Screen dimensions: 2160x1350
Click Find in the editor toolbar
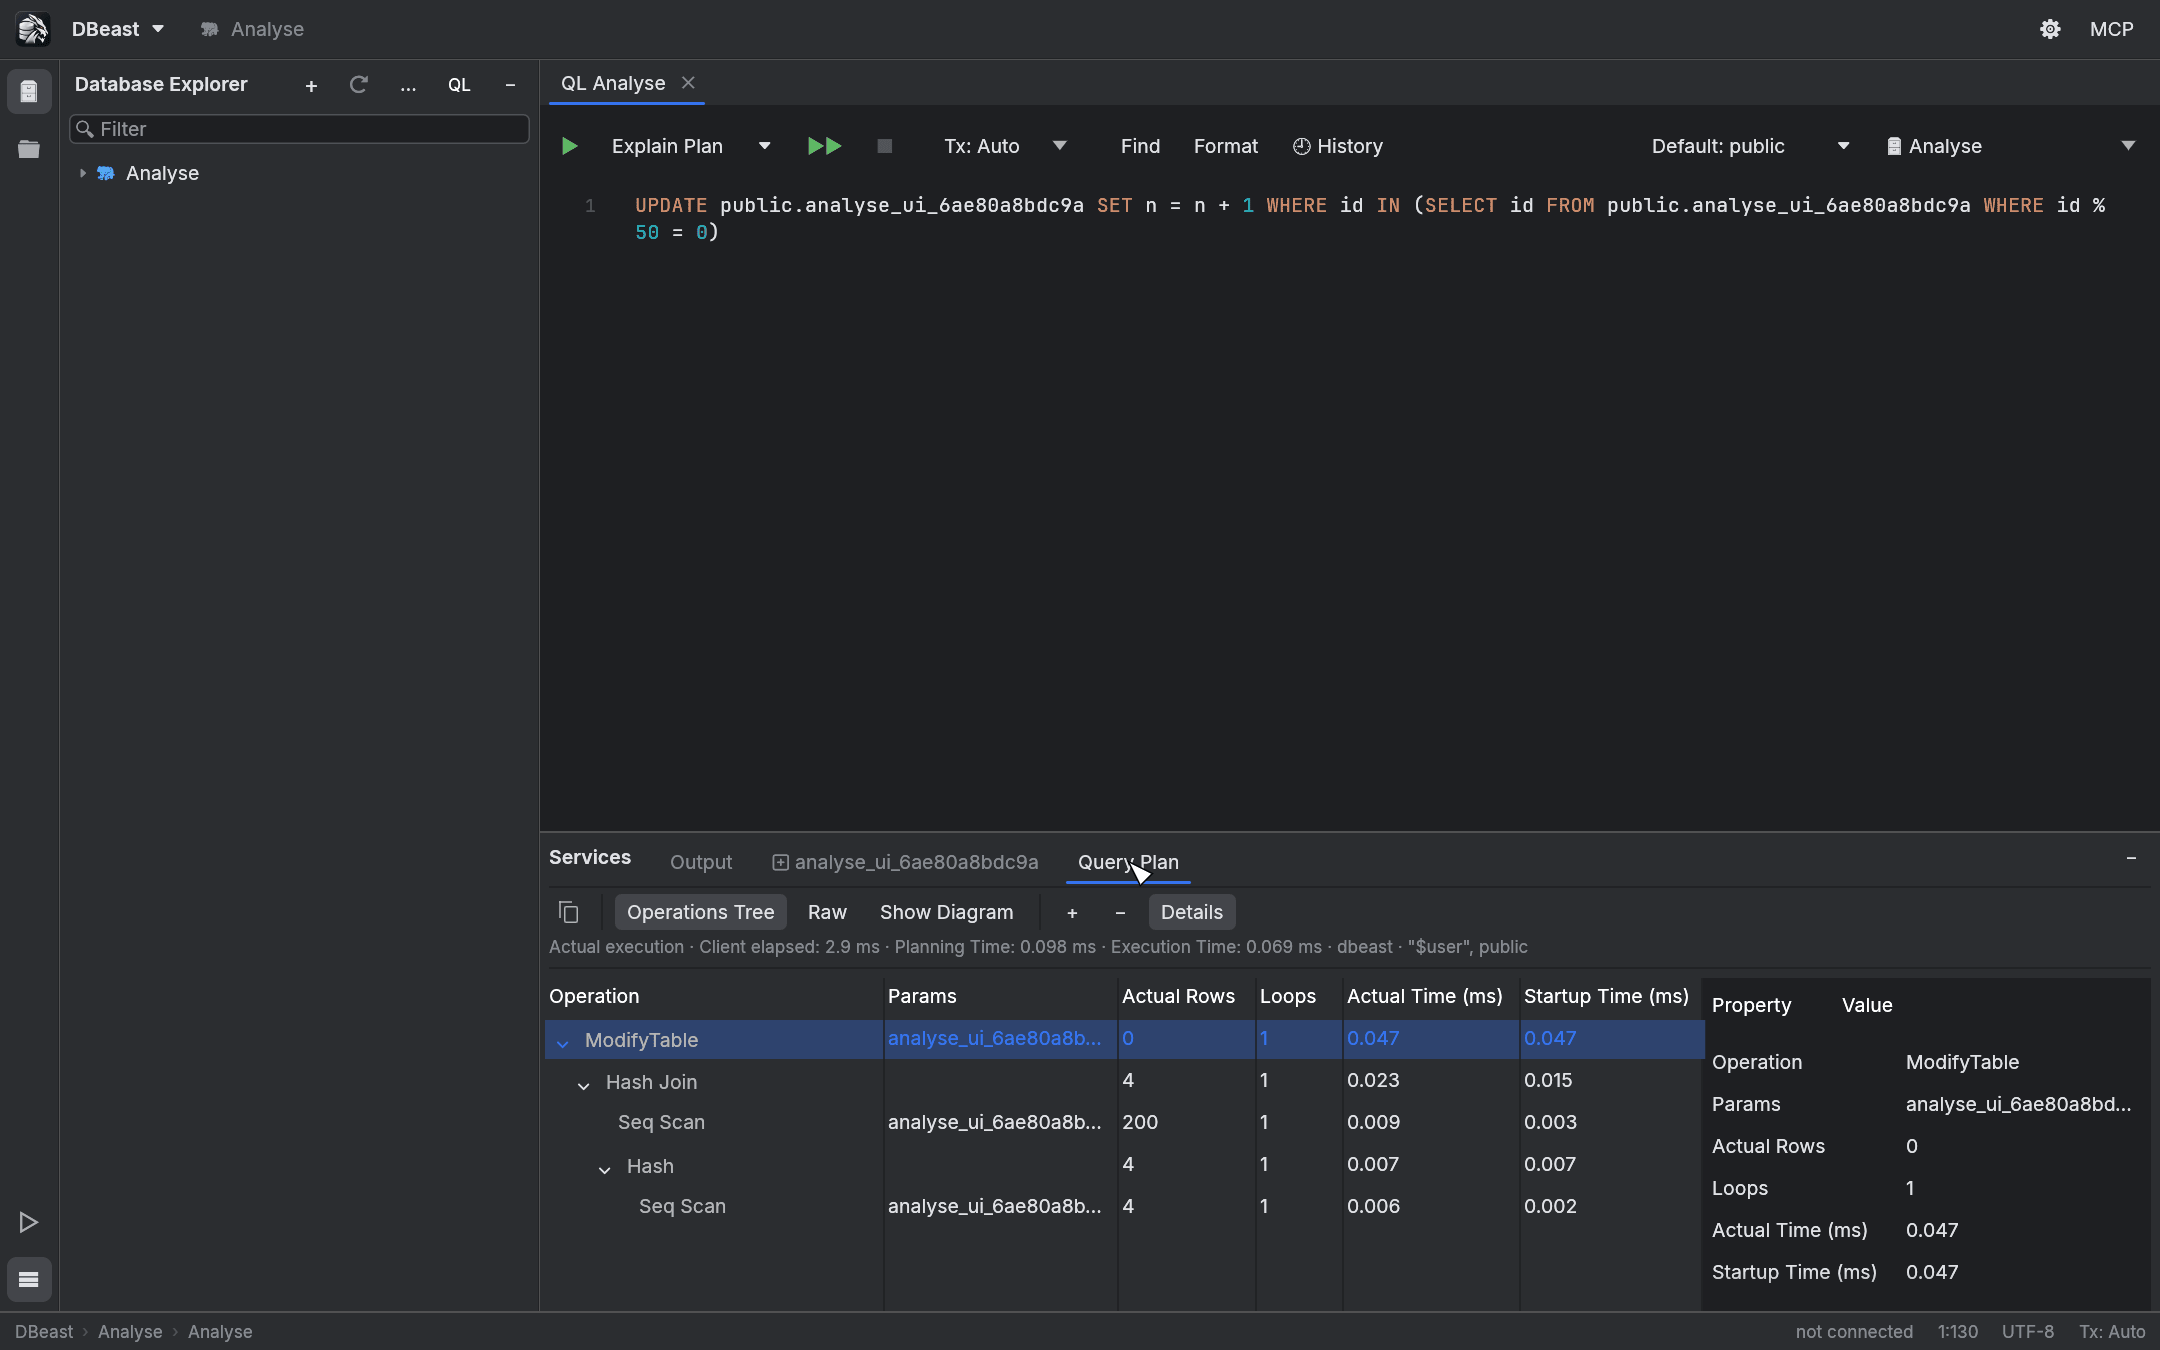(1140, 146)
